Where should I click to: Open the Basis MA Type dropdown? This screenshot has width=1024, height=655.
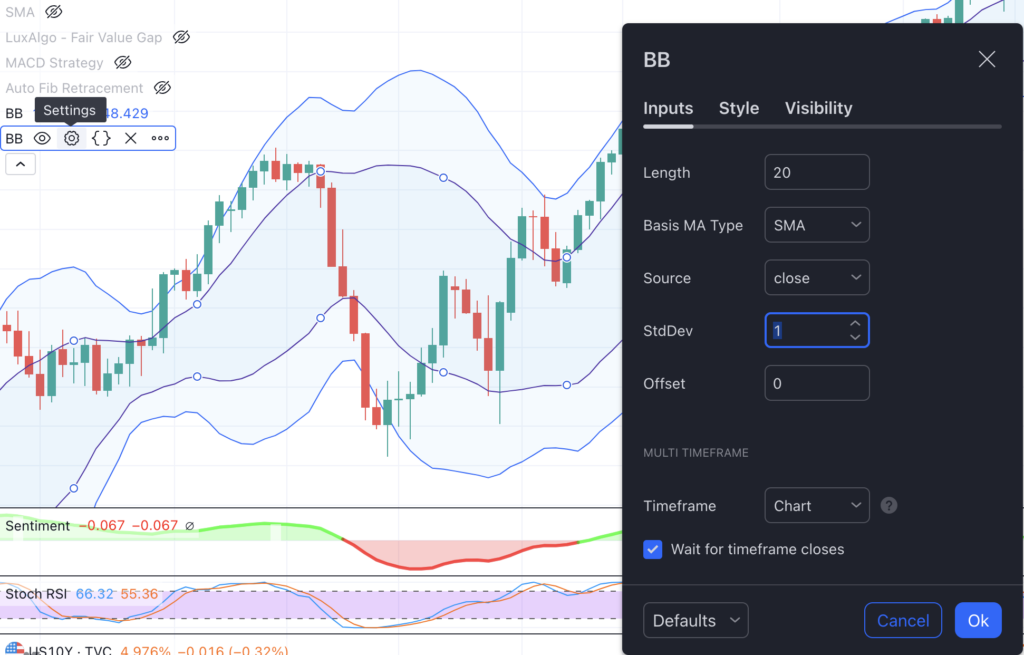point(816,224)
